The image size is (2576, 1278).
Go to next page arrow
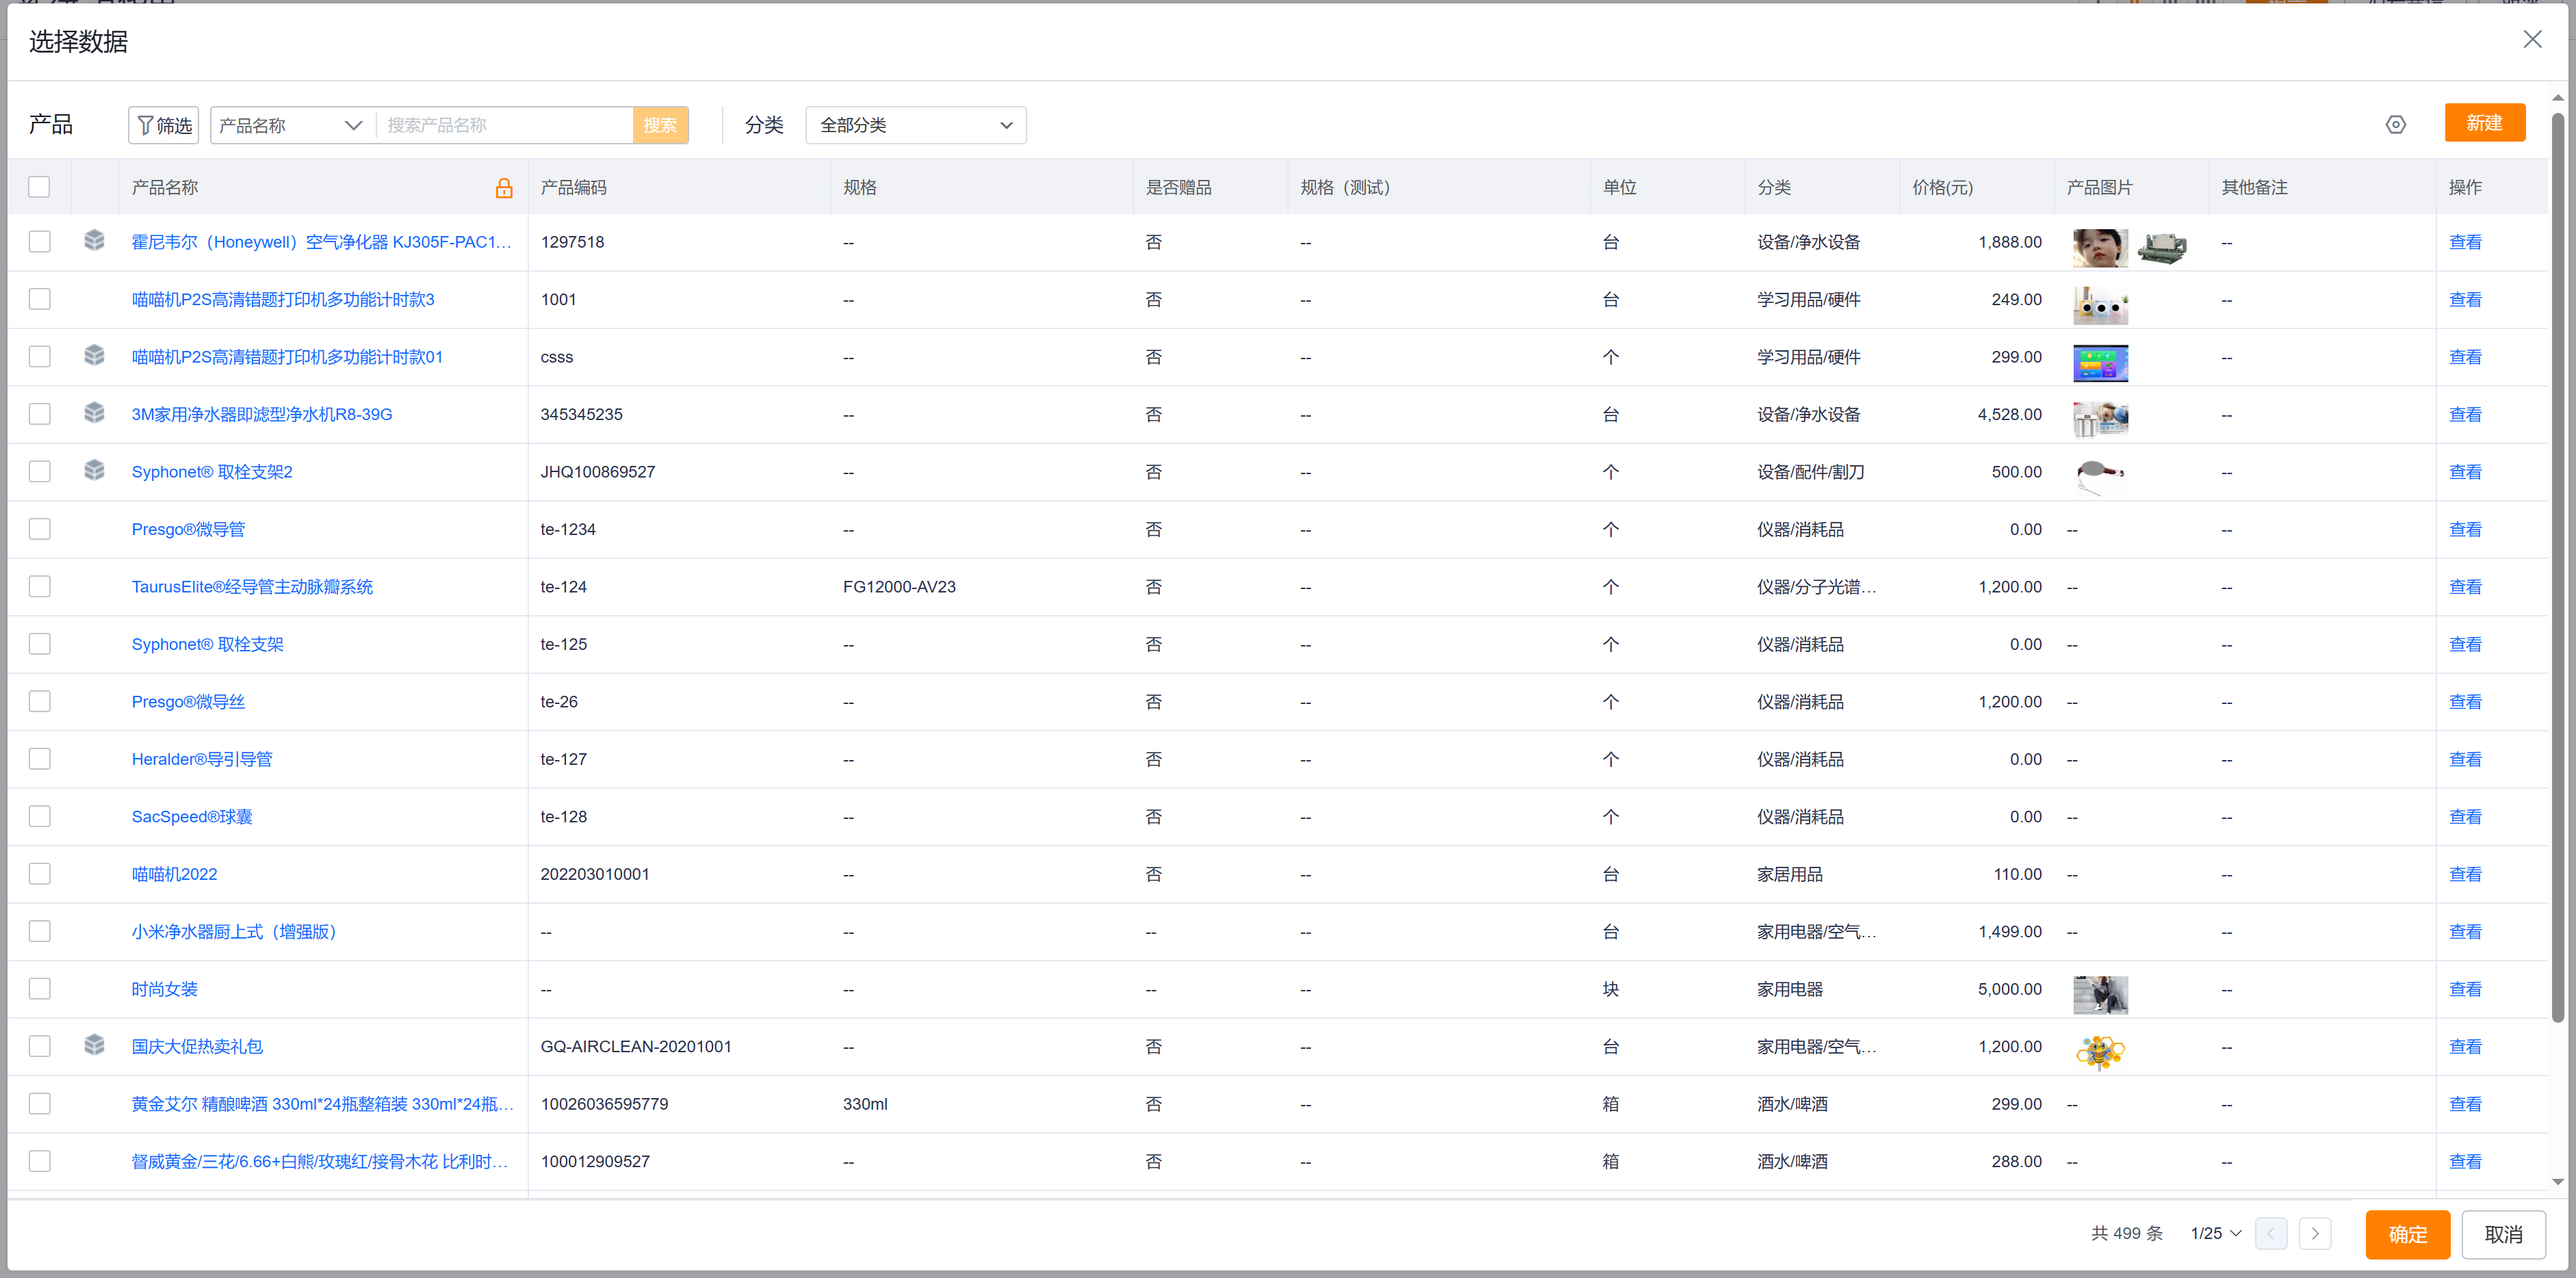coord(2314,1233)
